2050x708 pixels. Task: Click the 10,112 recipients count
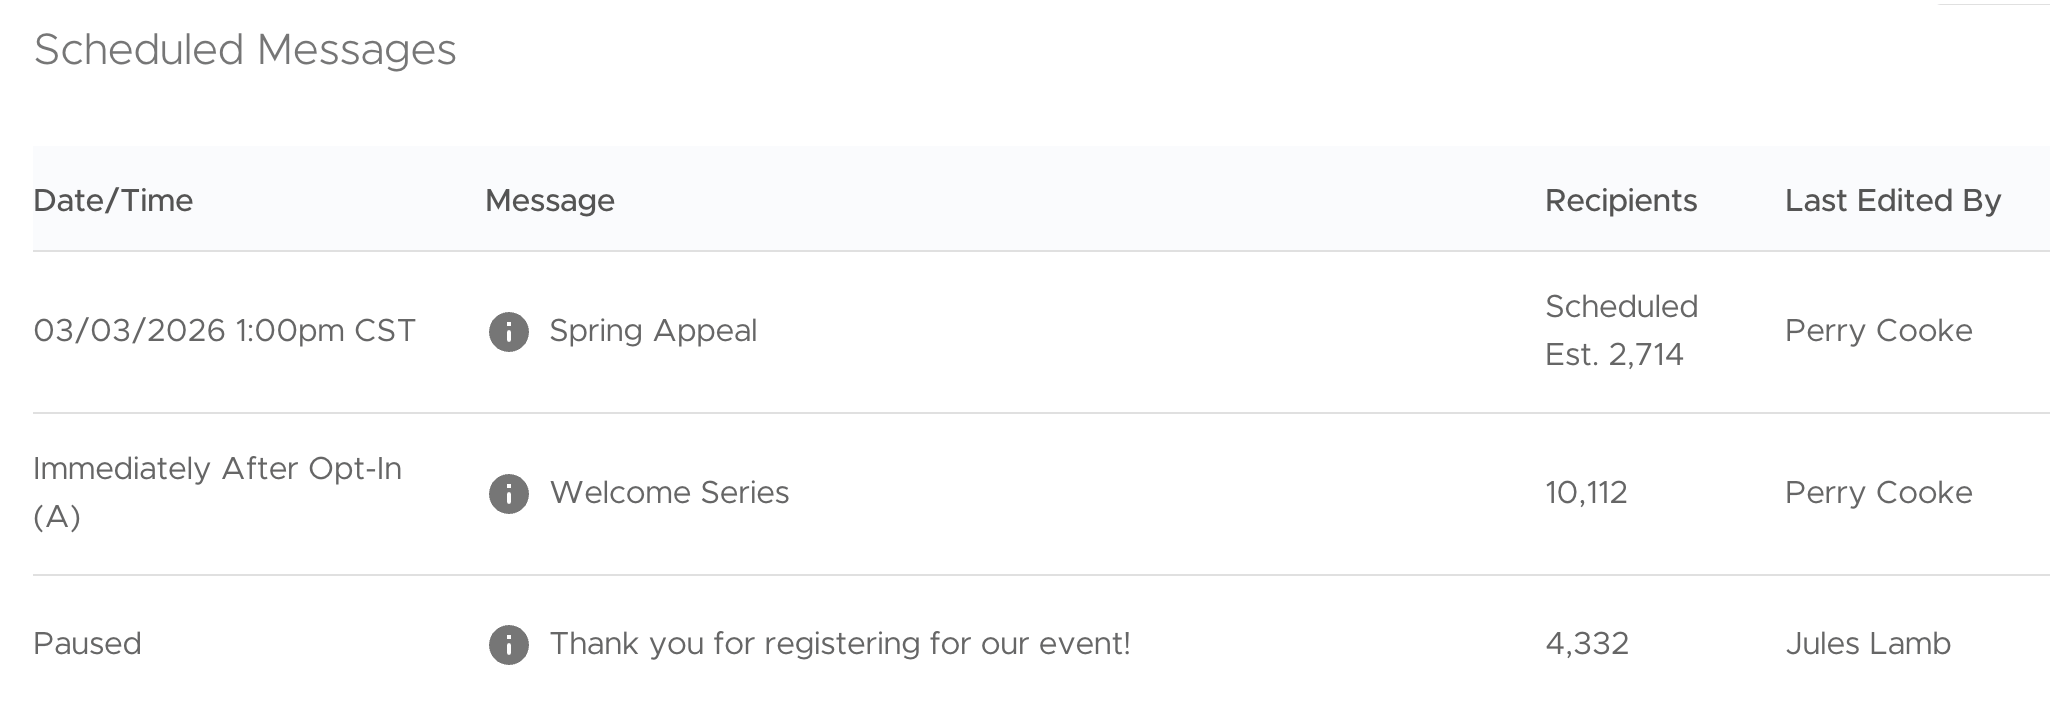(1586, 493)
